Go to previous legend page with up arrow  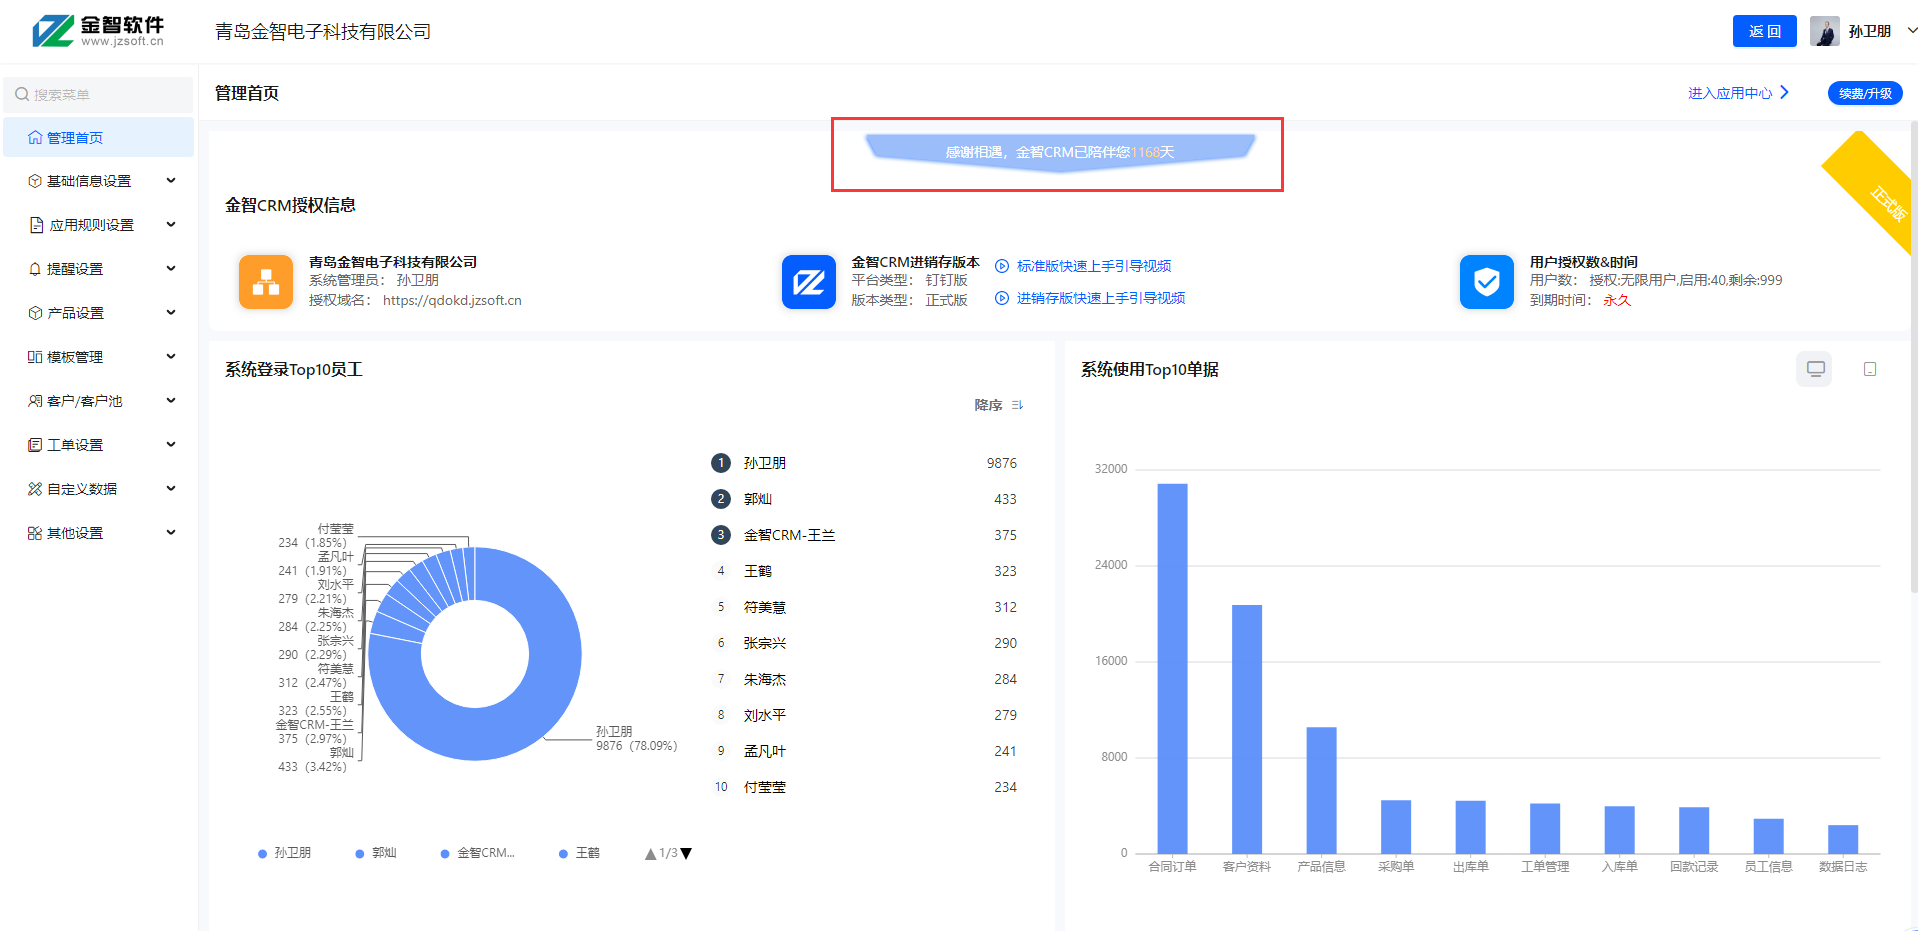pos(651,854)
